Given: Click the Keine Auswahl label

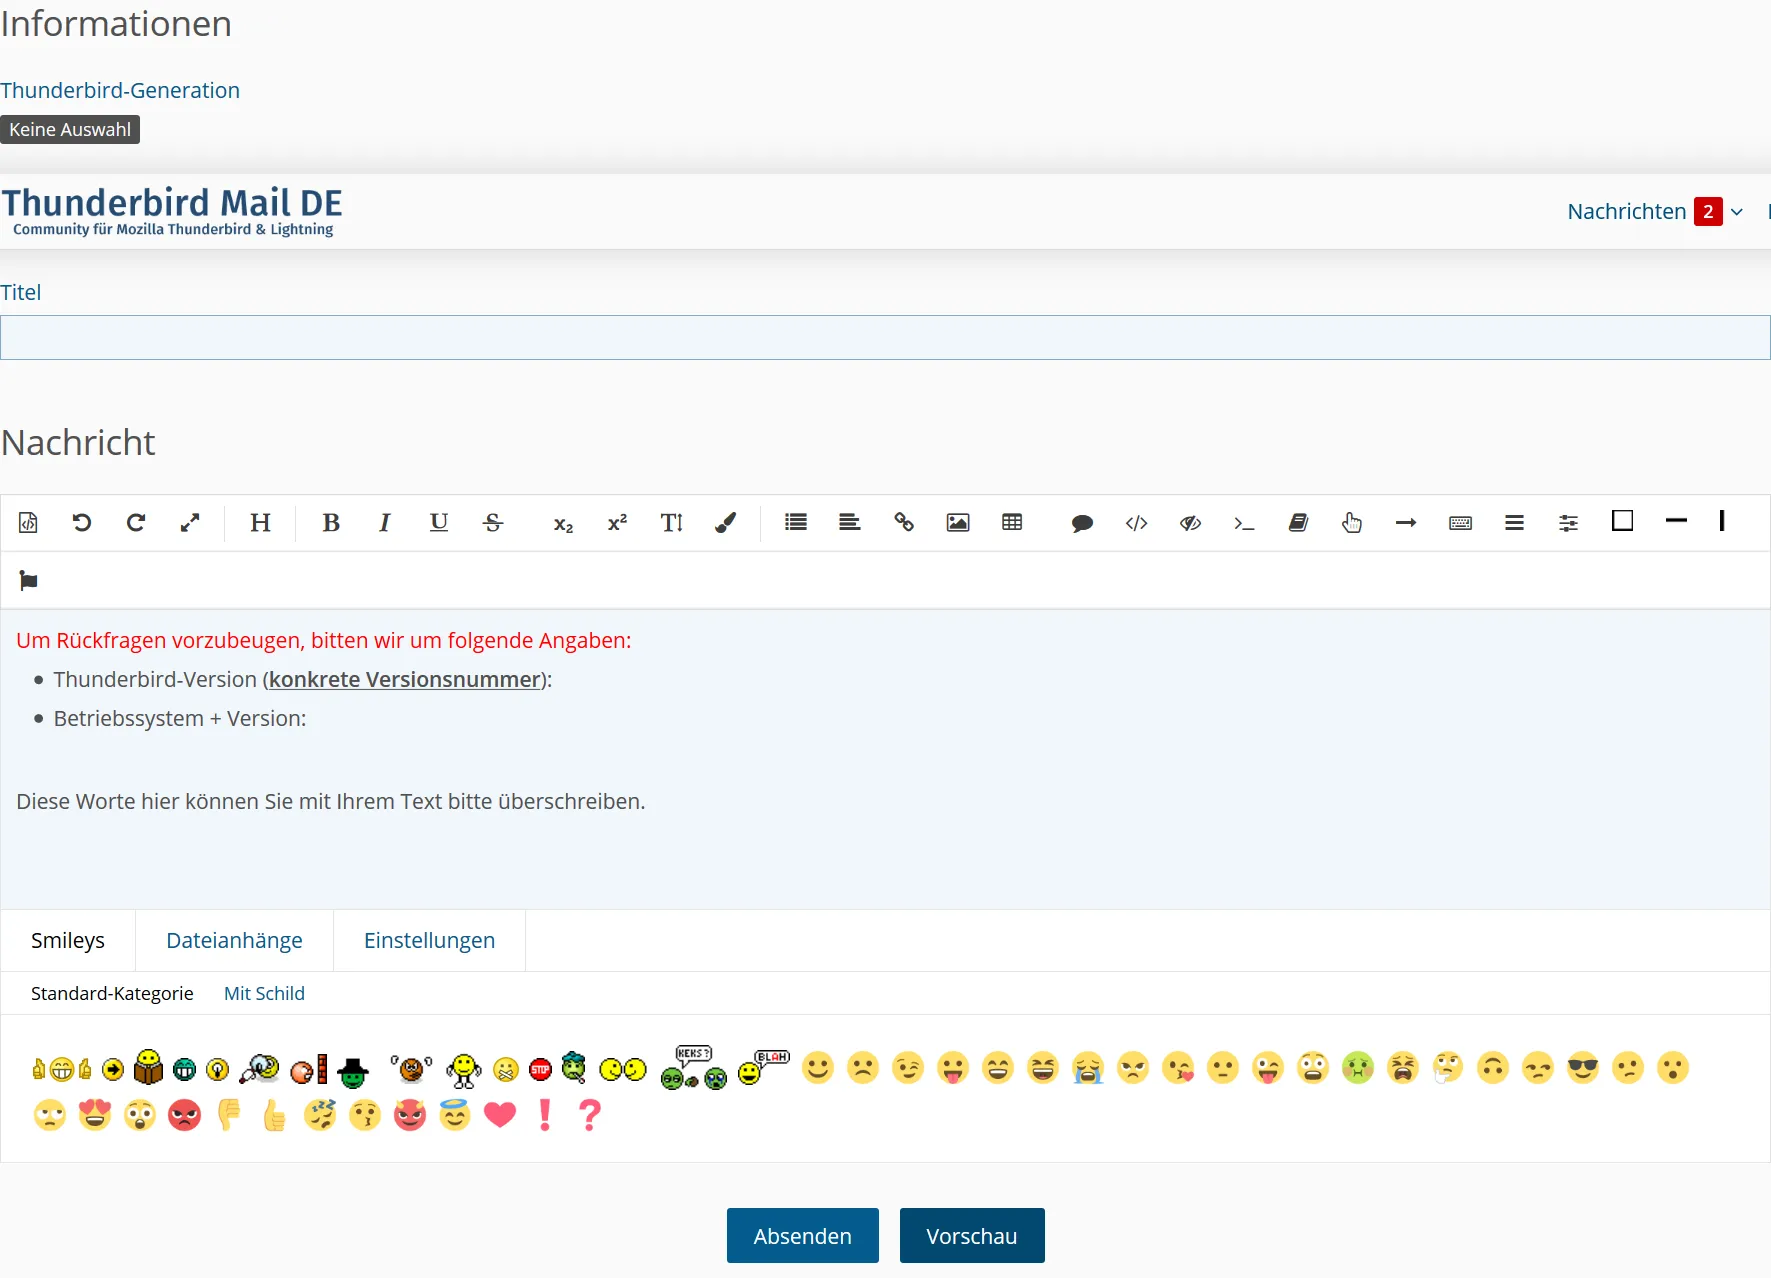Looking at the screenshot, I should coord(70,130).
